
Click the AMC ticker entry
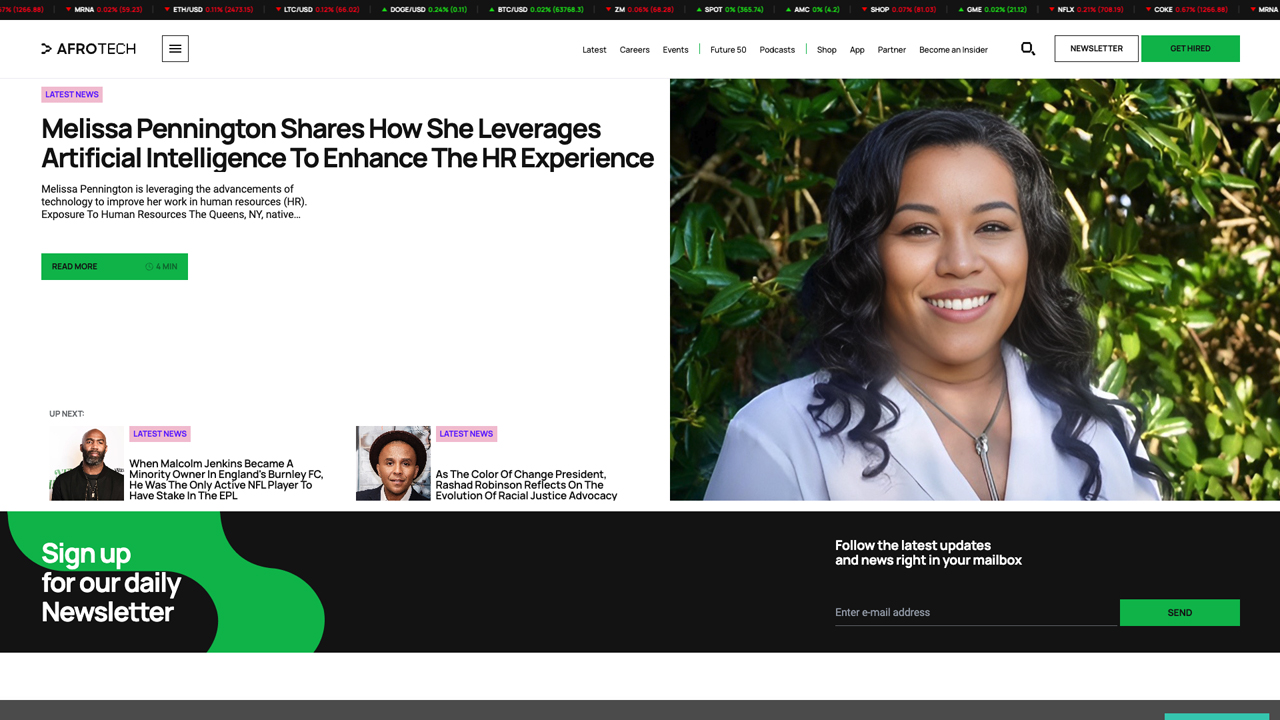tap(812, 10)
